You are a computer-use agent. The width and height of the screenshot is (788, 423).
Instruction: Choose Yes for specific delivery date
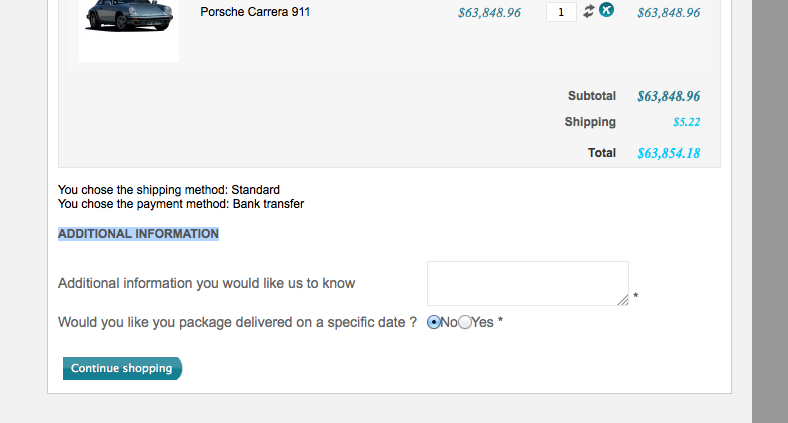coord(465,322)
